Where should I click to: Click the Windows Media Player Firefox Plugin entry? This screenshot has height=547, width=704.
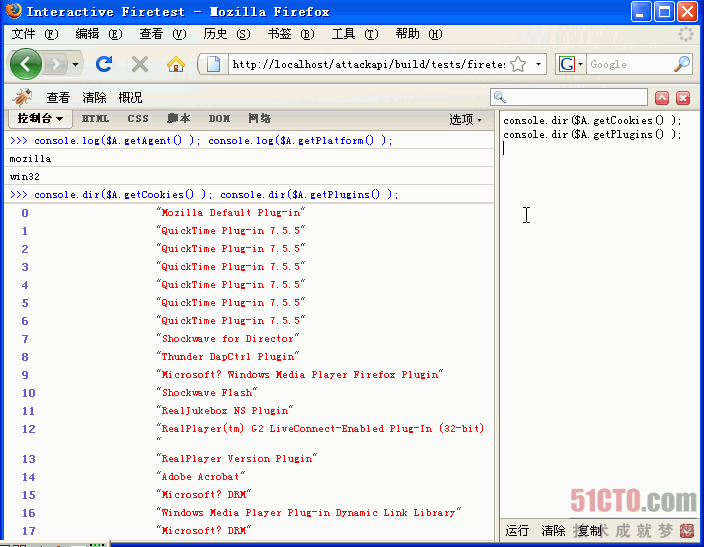click(299, 375)
